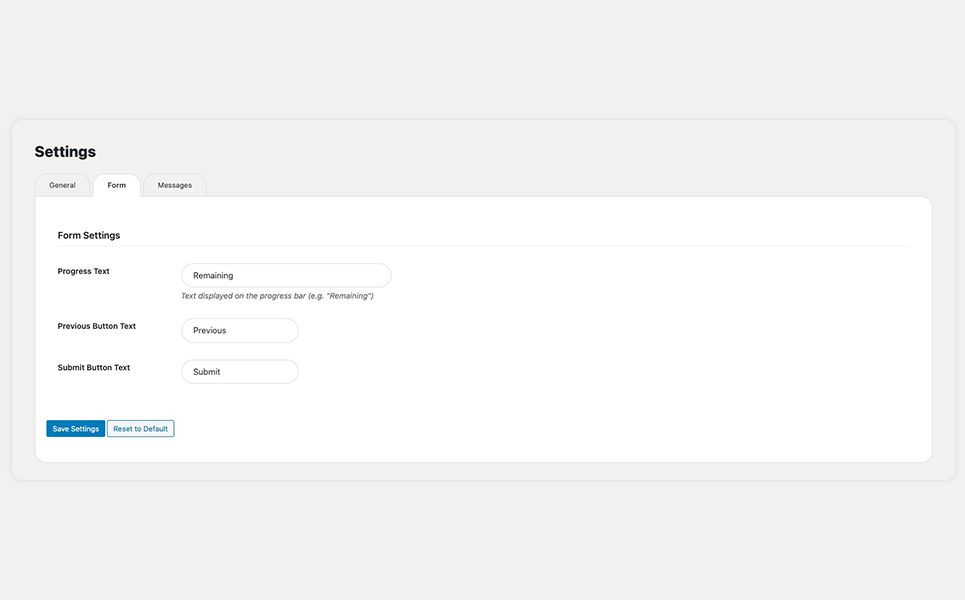Click the Submit Button Text label
The image size is (965, 600).
(x=94, y=368)
